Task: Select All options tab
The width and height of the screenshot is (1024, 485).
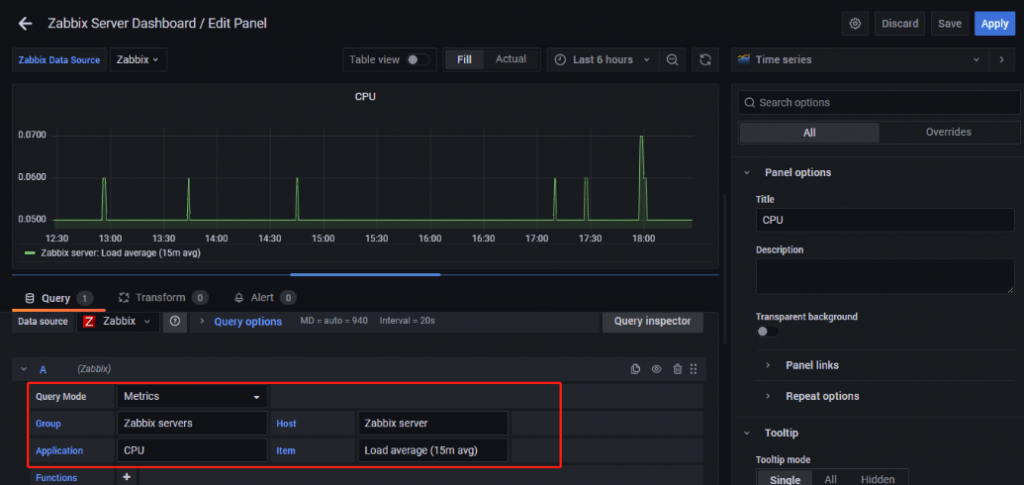Action: click(809, 133)
